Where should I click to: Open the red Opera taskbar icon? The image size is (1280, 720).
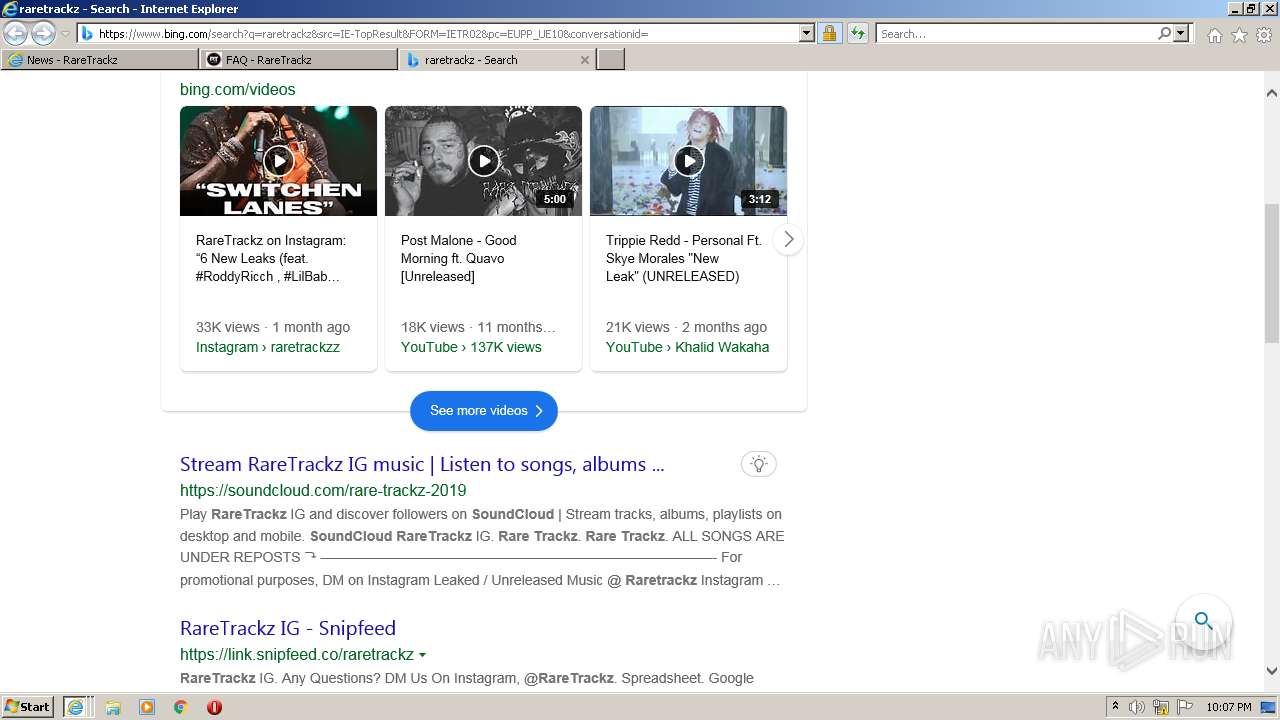[214, 707]
